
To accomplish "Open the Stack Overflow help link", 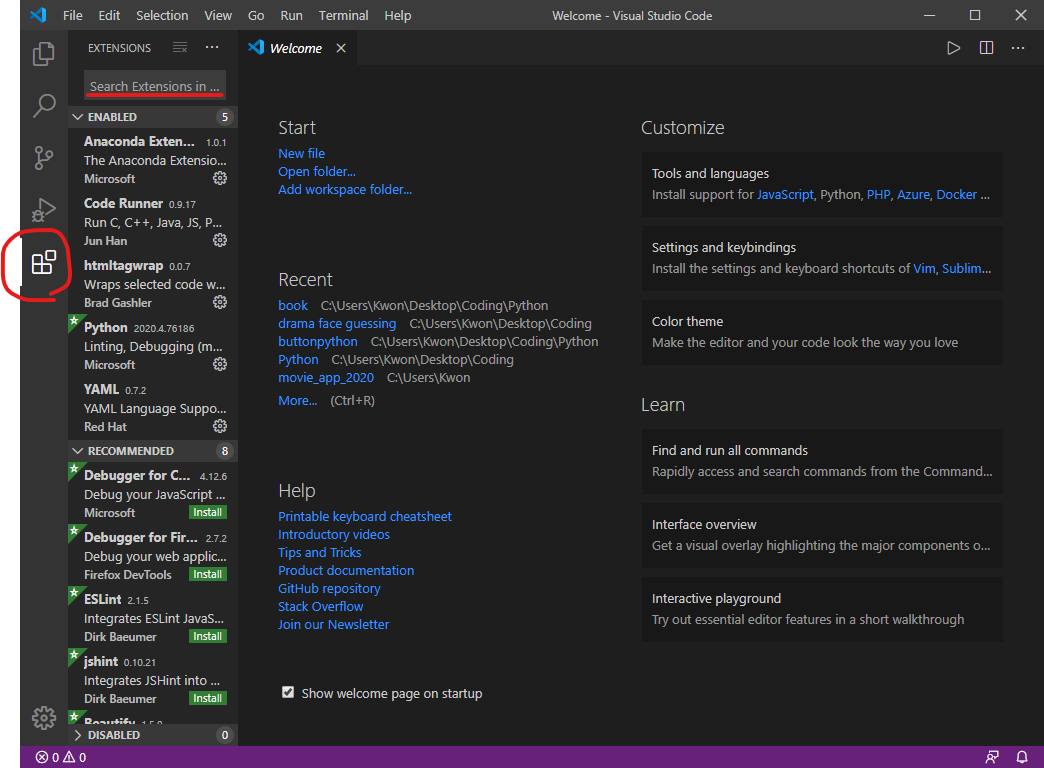I will point(321,606).
